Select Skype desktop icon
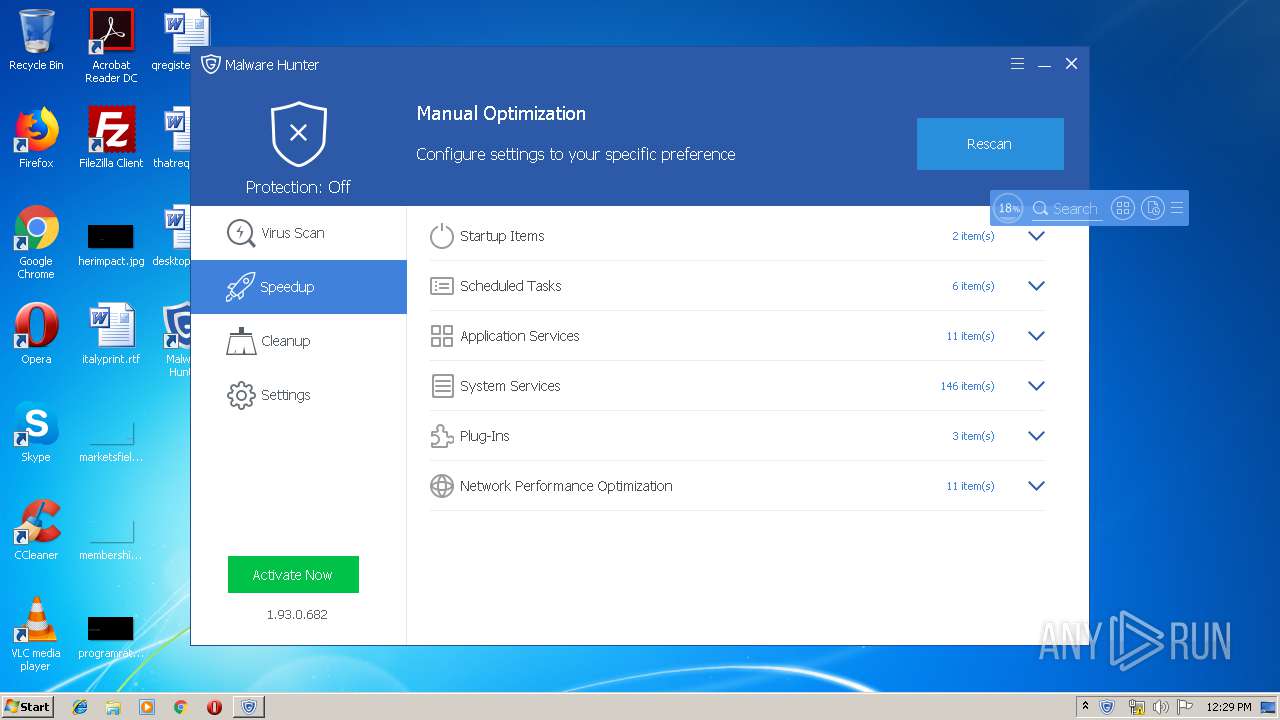Image resolution: width=1280 pixels, height=720 pixels. (36, 432)
